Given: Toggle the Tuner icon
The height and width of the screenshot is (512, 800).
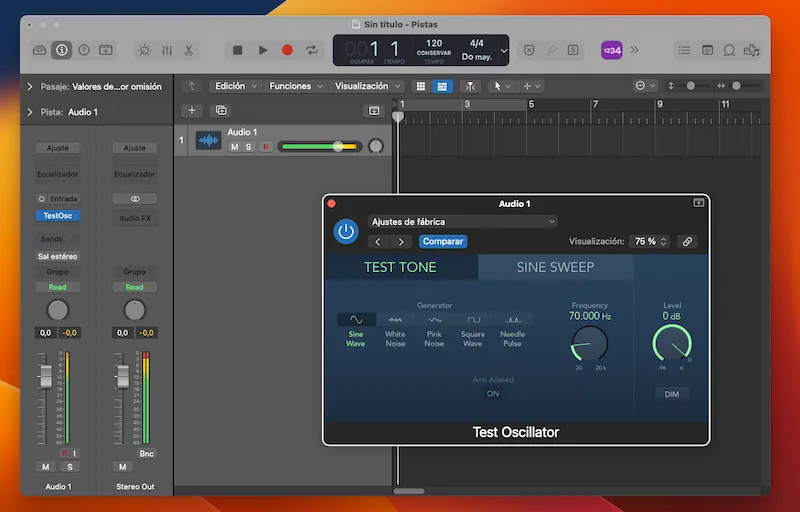Looking at the screenshot, I should [551, 50].
